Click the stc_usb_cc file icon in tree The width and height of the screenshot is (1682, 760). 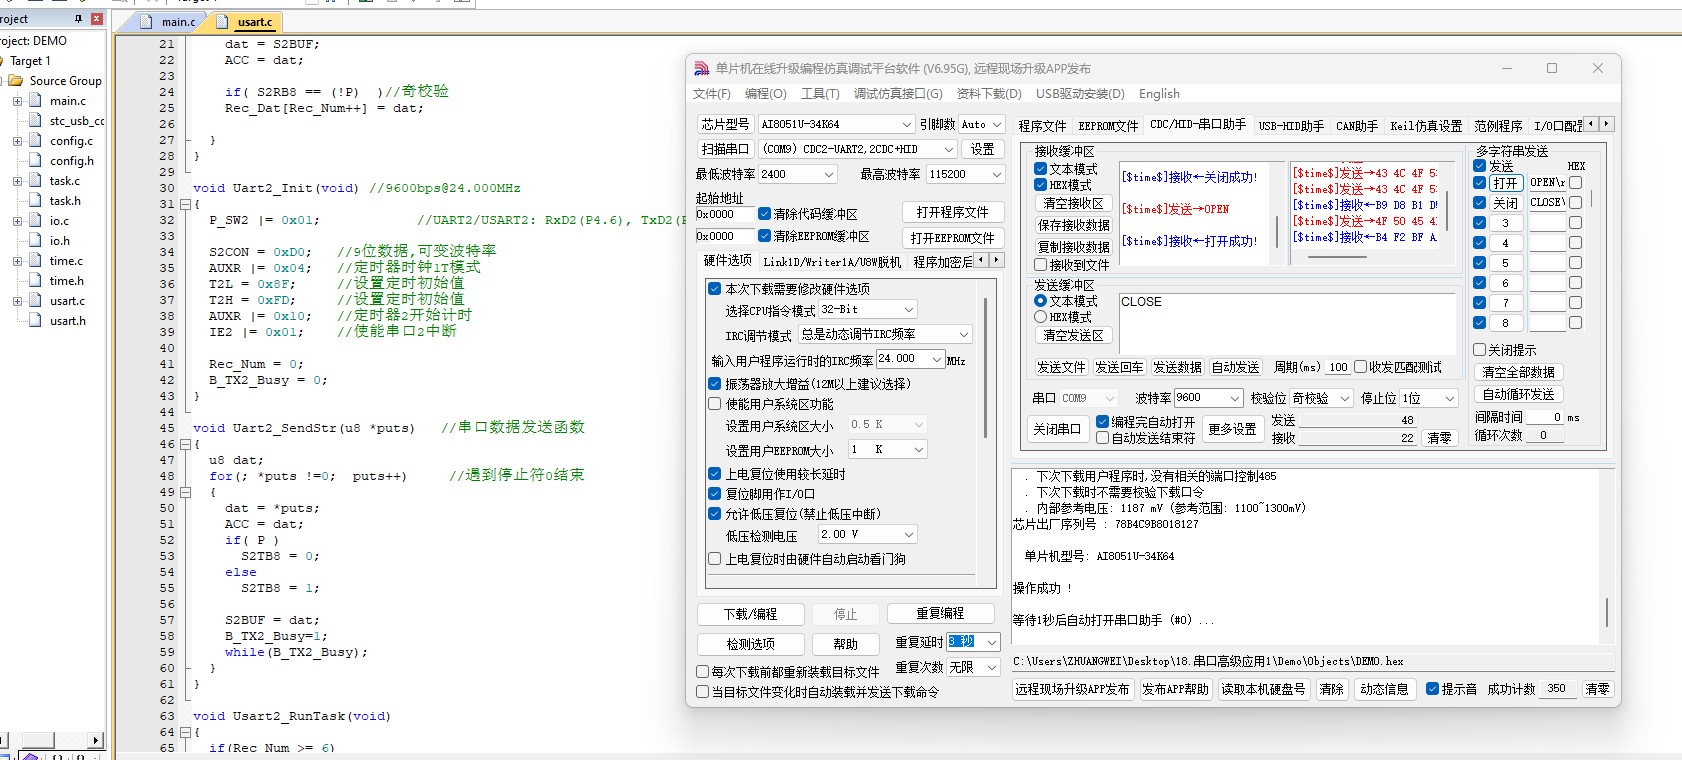point(36,120)
